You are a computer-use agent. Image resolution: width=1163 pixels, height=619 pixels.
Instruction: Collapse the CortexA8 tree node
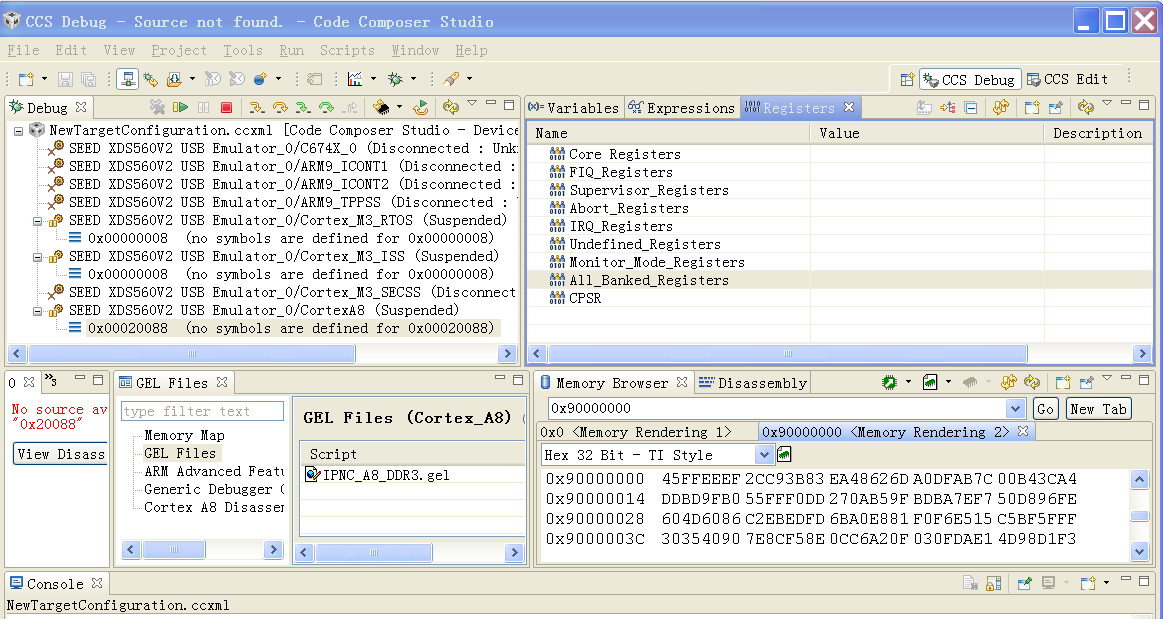click(x=37, y=311)
